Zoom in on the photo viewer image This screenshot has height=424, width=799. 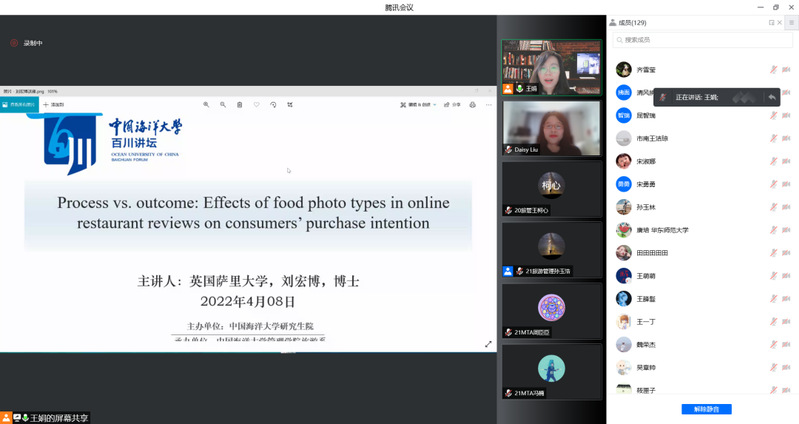[206, 104]
